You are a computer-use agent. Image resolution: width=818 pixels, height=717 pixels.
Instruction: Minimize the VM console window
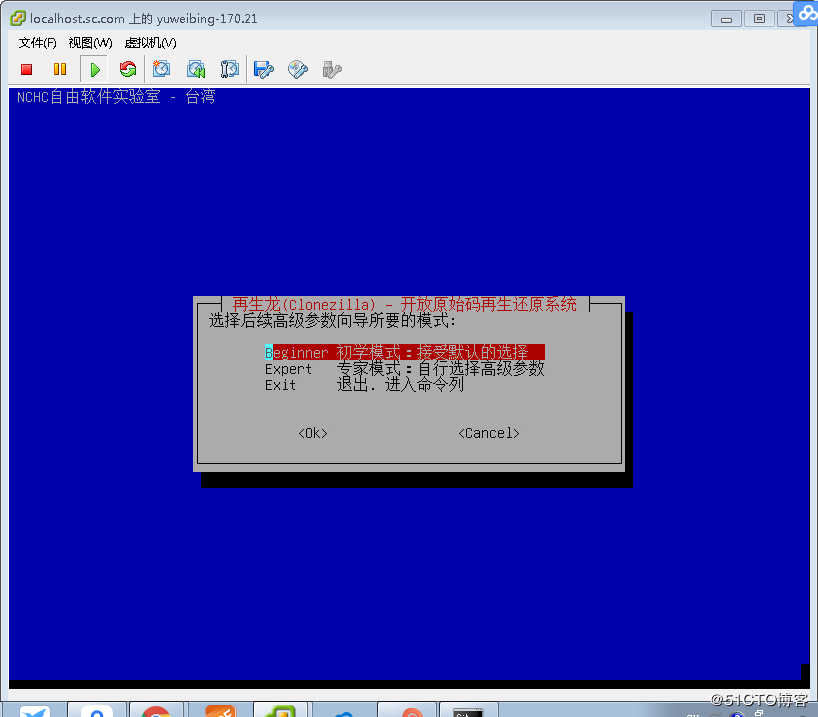pos(726,19)
